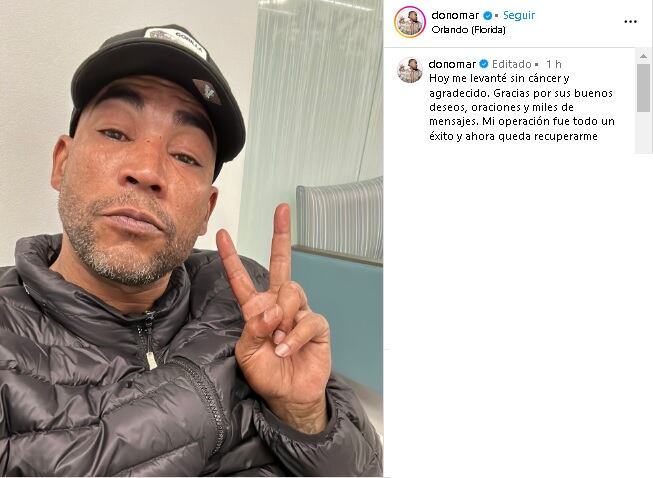653x478 pixels.
Task: Open the Orlando (Florida) location link
Action: click(468, 30)
